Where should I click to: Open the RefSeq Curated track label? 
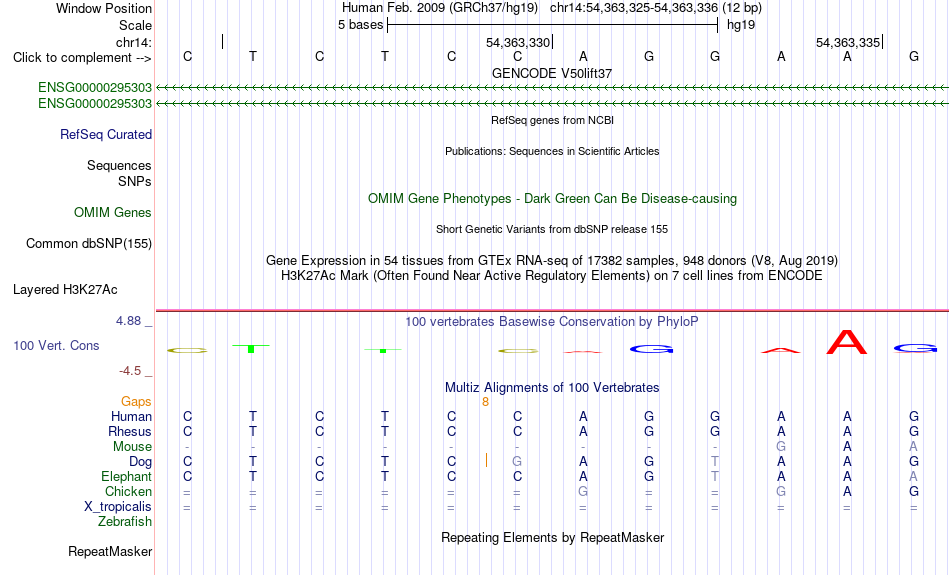(106, 135)
